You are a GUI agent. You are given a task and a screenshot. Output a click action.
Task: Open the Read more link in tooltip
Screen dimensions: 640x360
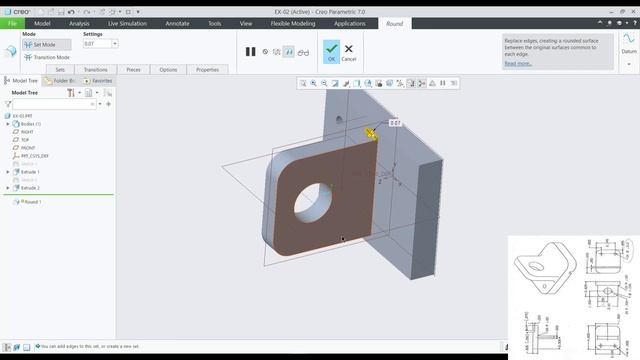518,63
